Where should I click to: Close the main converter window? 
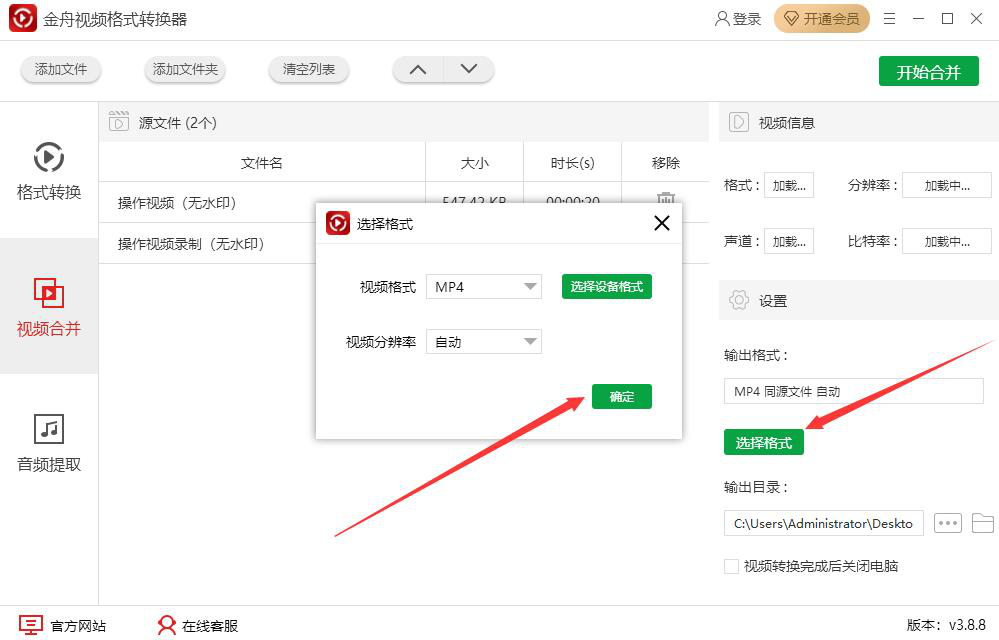976,18
